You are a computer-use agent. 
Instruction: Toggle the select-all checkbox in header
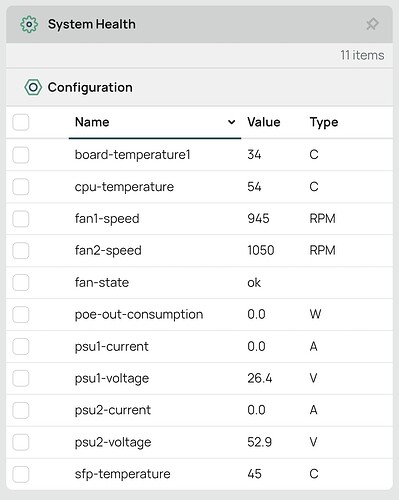[x=21, y=122]
